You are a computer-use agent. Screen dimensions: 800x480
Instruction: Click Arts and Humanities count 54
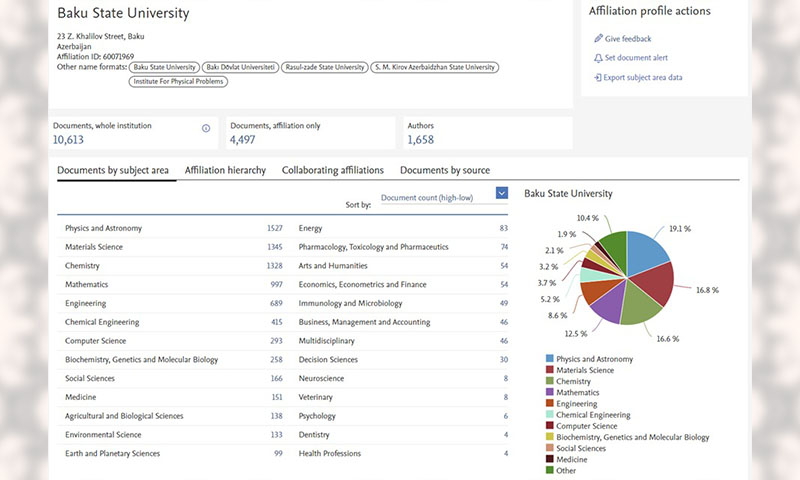click(504, 266)
